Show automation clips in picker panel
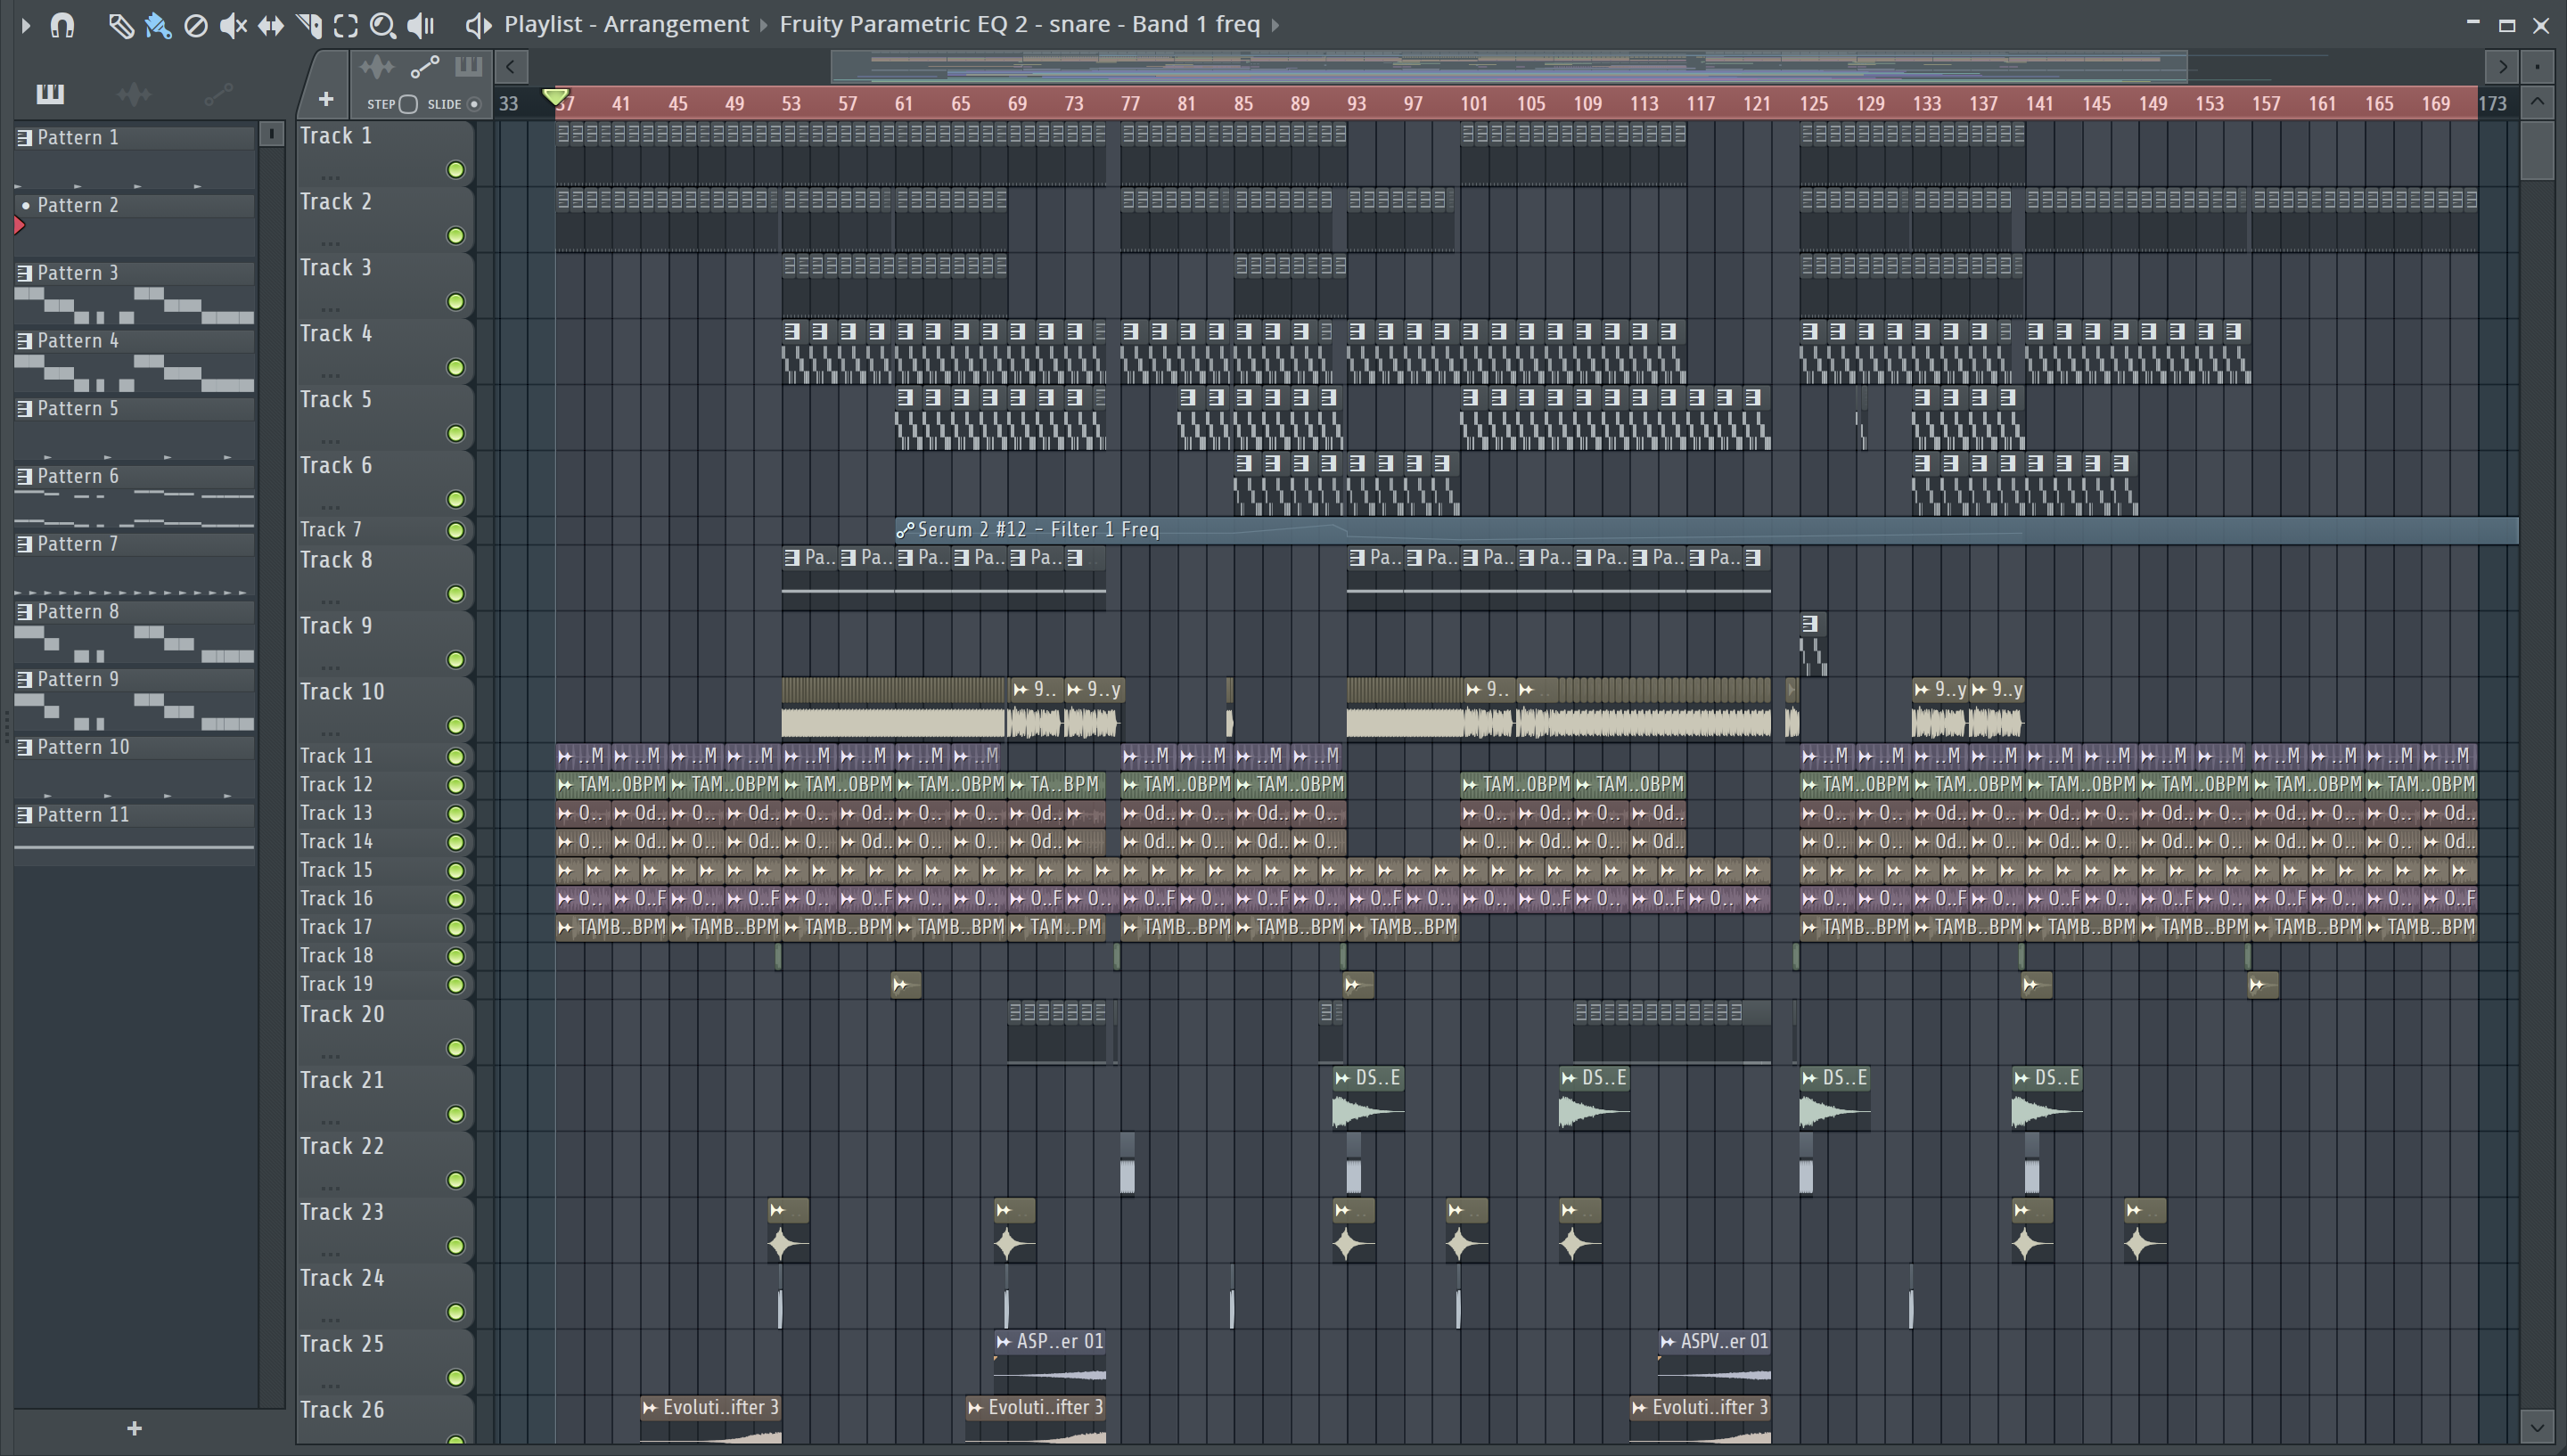The height and width of the screenshot is (1456, 2567). [218, 94]
